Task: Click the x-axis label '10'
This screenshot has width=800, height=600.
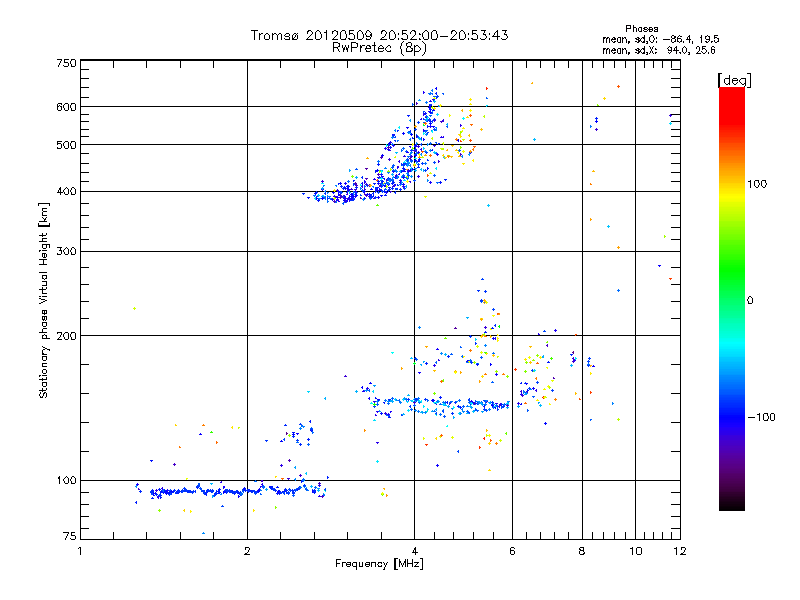Action: coord(636,551)
